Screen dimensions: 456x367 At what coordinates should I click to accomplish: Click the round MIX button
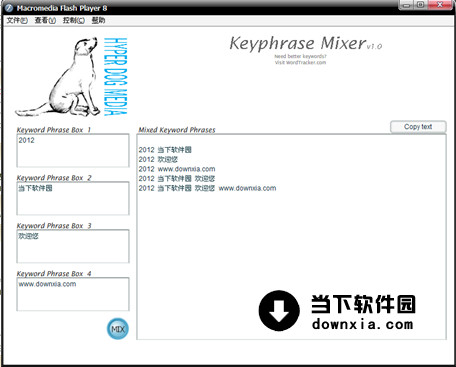tap(118, 329)
